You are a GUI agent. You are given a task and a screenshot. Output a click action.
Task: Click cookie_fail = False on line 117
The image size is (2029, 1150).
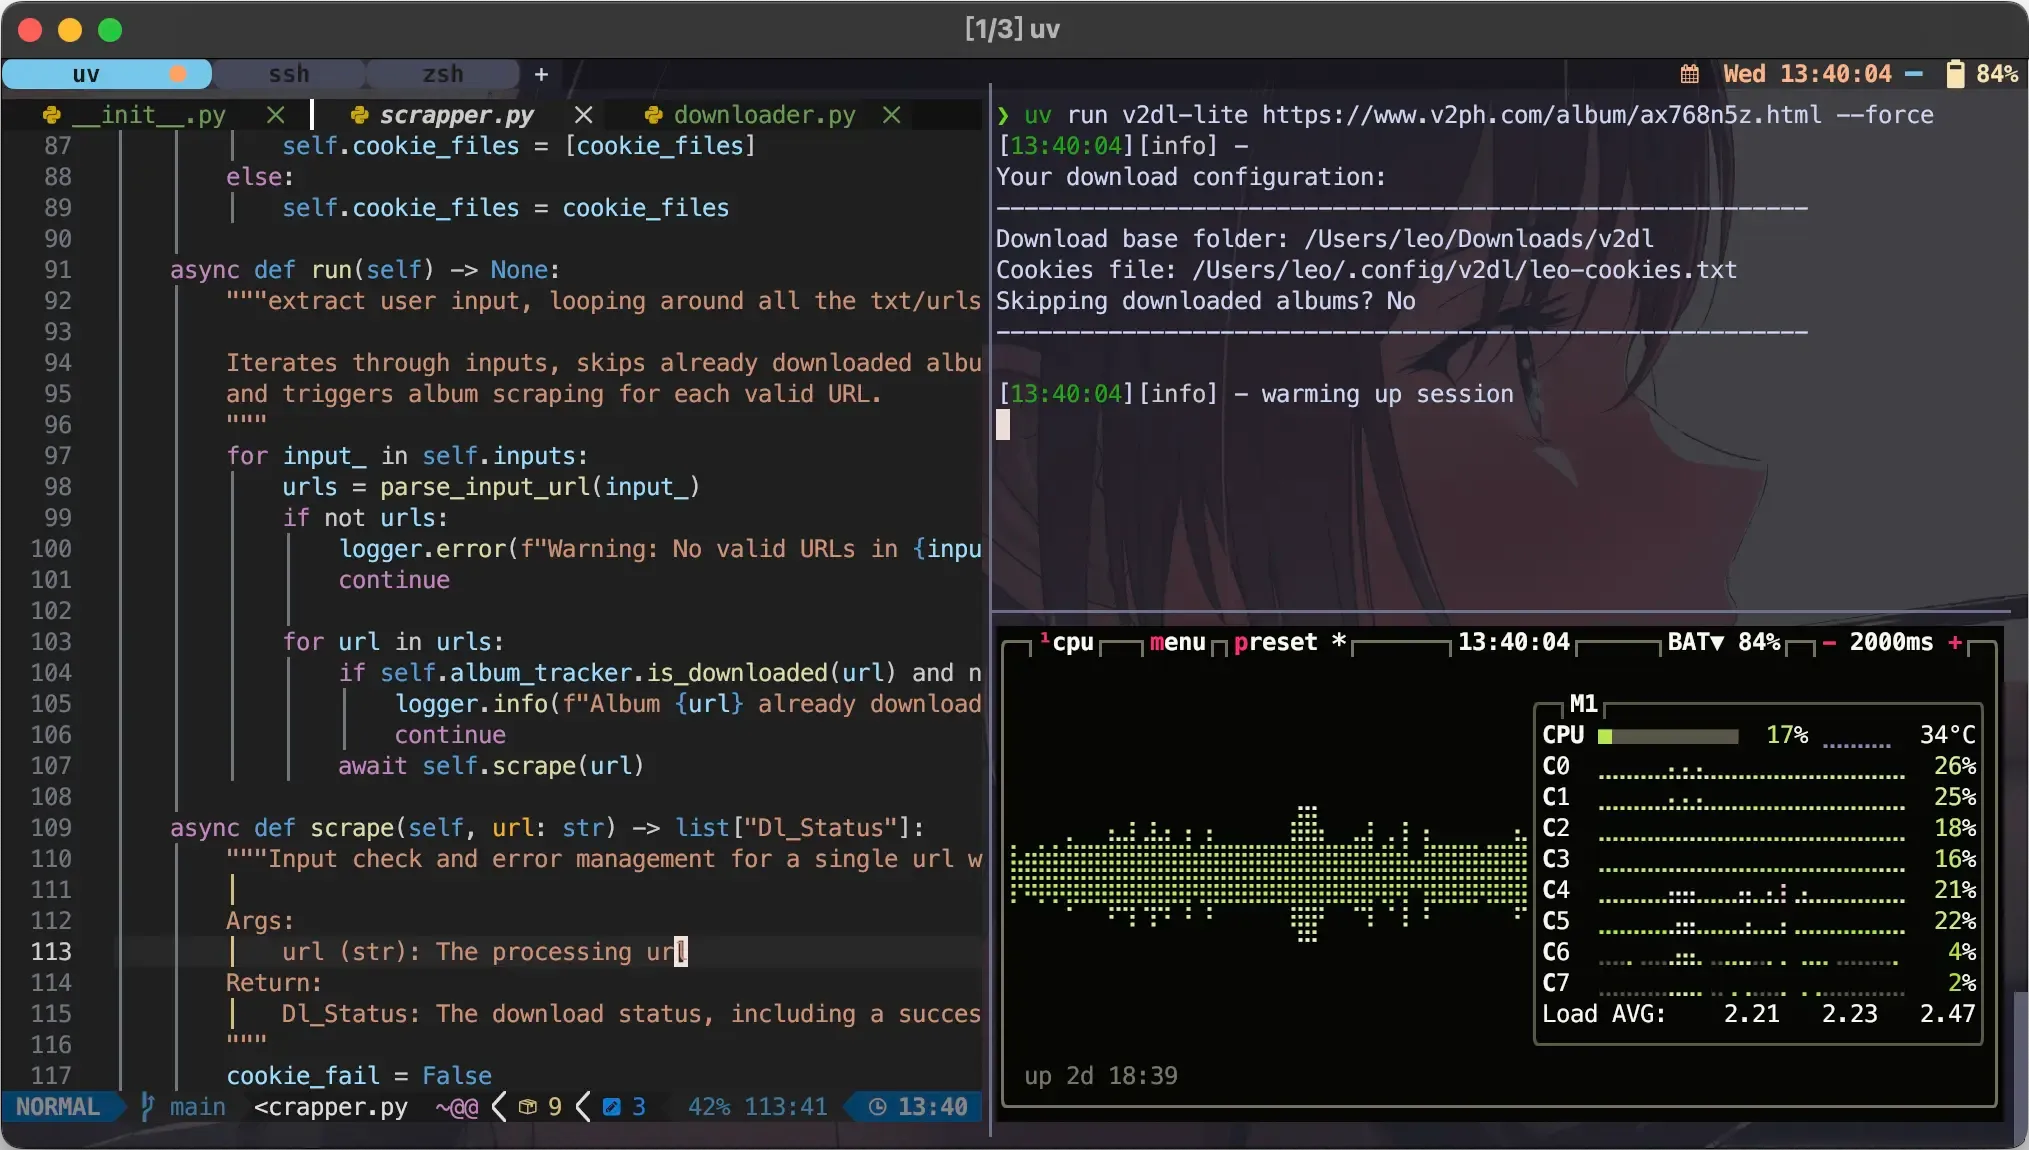point(359,1076)
